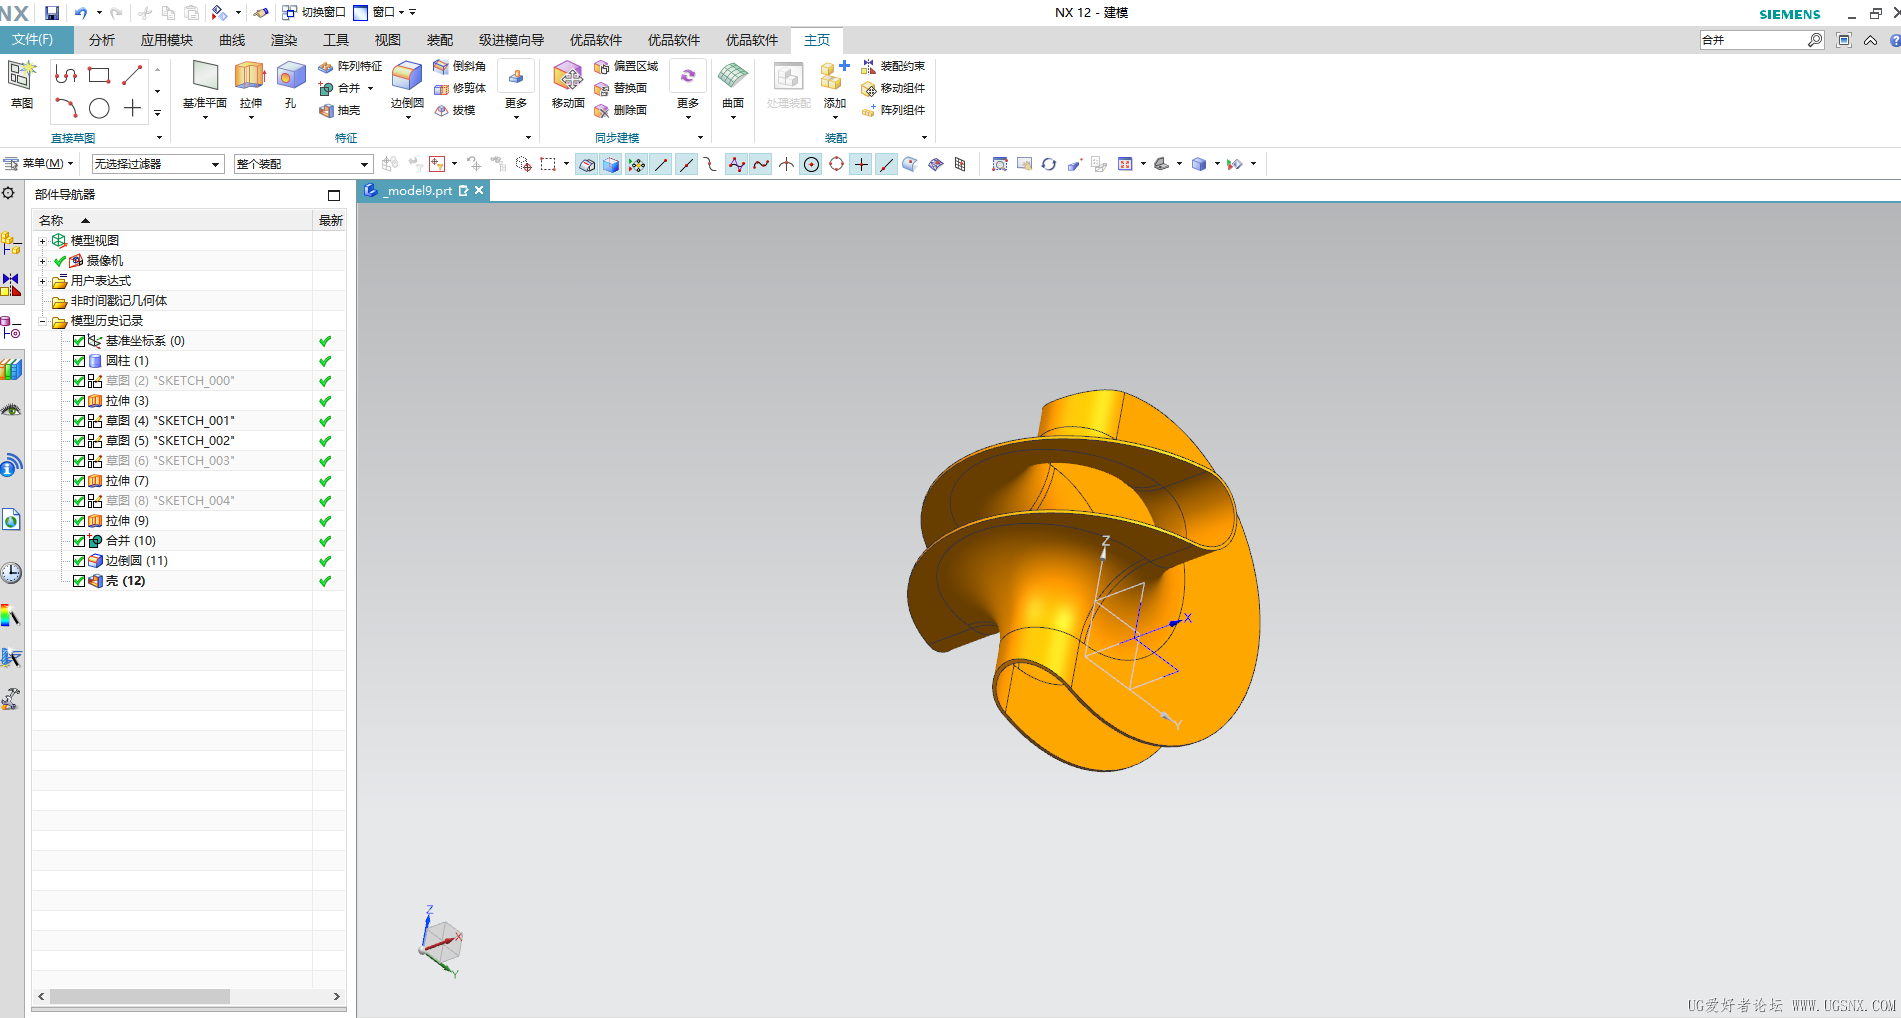
Task: Uncheck the 基准坐标系 (0) checkbox
Action: pyautogui.click(x=79, y=341)
